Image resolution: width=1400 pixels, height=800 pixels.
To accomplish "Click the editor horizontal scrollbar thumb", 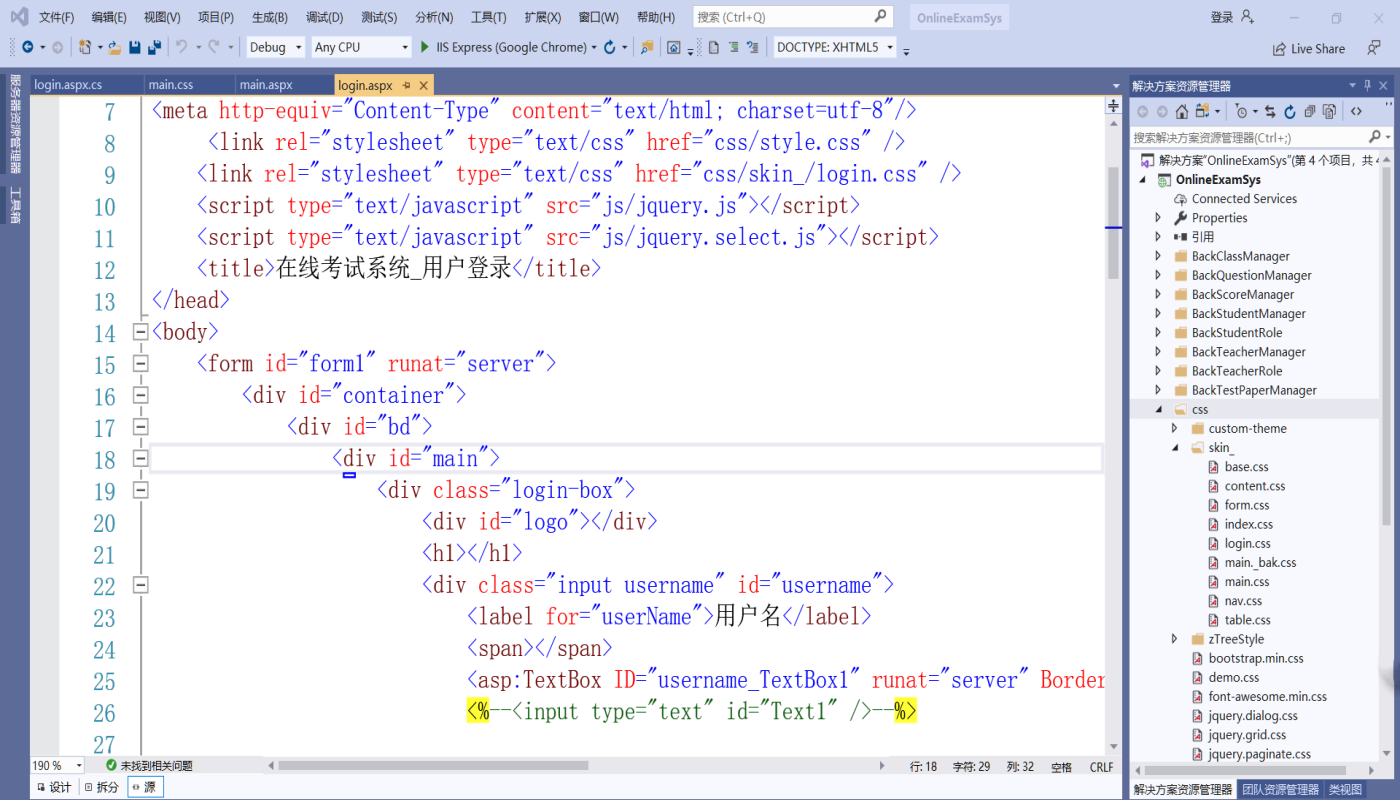I will [433, 766].
